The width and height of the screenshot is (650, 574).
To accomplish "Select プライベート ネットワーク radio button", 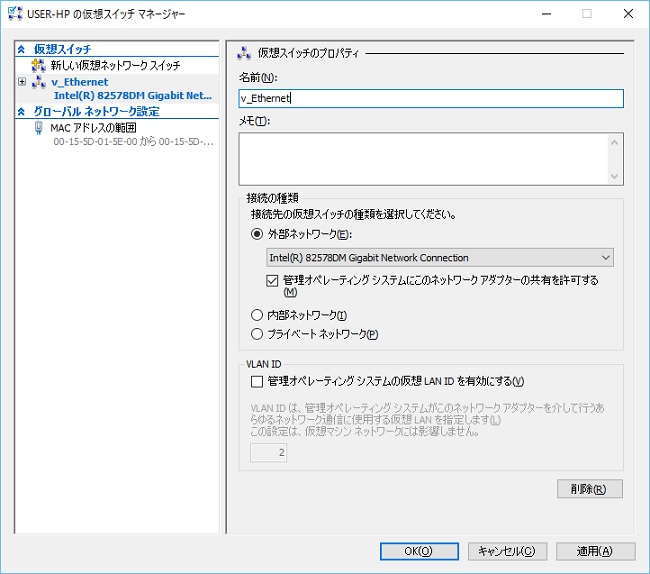I will pyautogui.click(x=257, y=334).
